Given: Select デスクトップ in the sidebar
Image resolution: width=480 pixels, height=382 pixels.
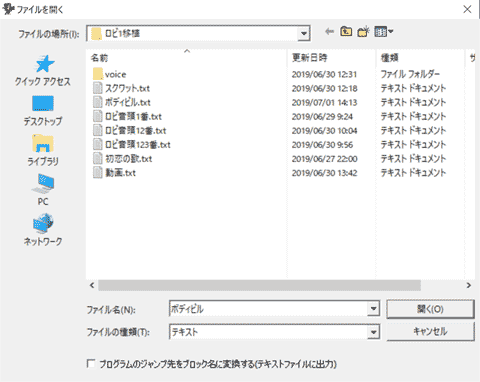Looking at the screenshot, I should [43, 111].
